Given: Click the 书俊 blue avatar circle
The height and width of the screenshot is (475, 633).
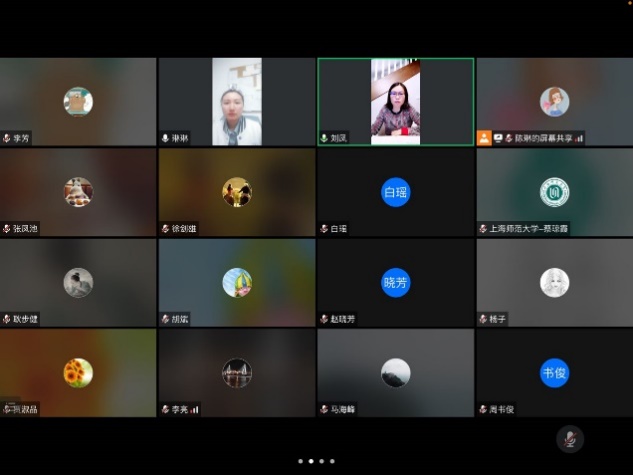Looking at the screenshot, I should (554, 373).
